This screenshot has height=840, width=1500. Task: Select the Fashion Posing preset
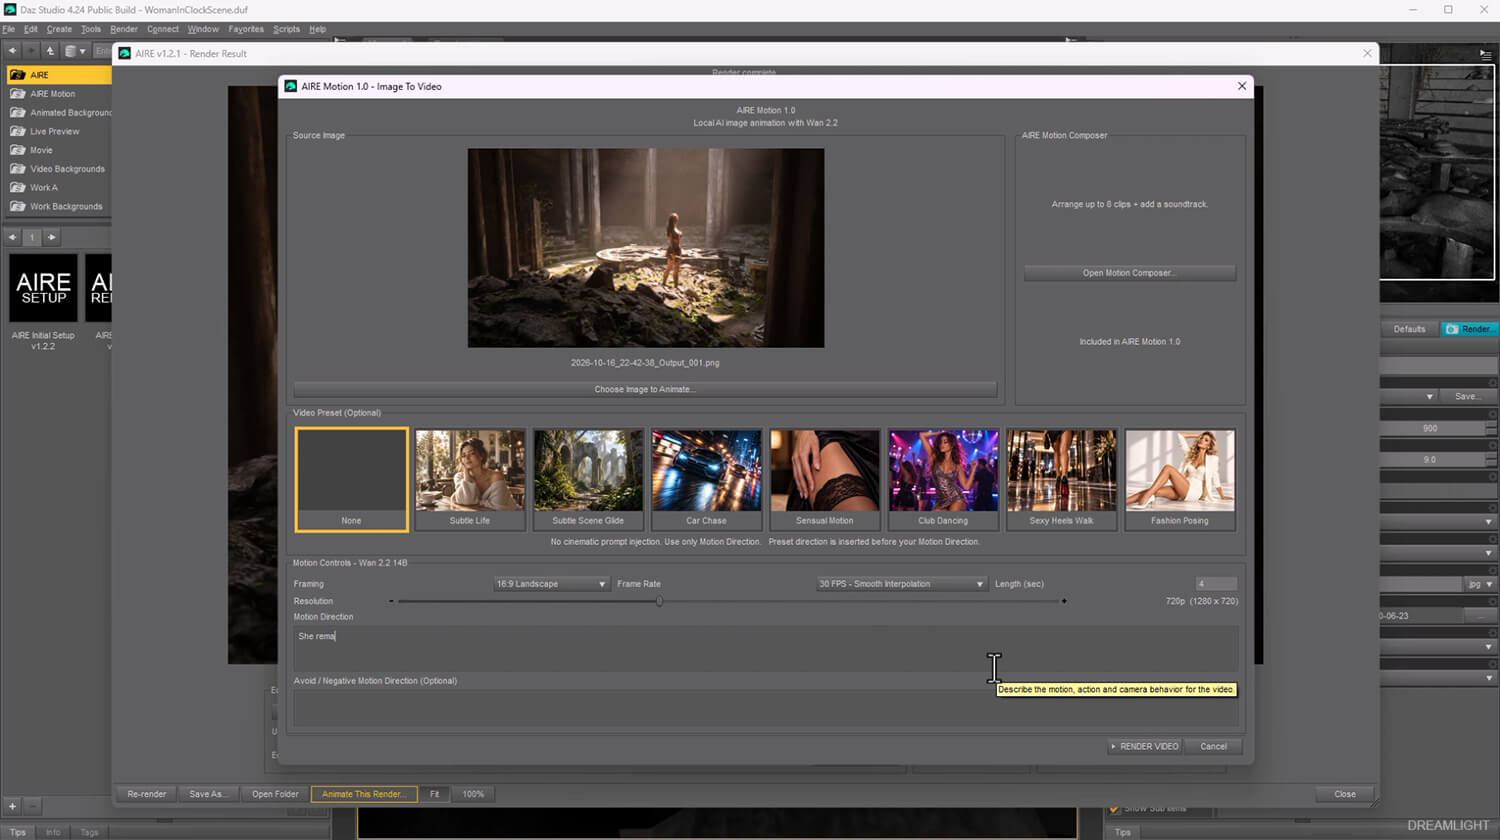click(x=1180, y=480)
